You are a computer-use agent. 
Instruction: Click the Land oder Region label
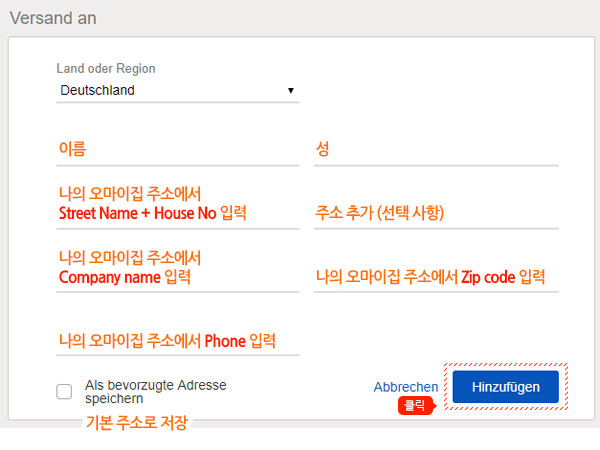coord(106,68)
